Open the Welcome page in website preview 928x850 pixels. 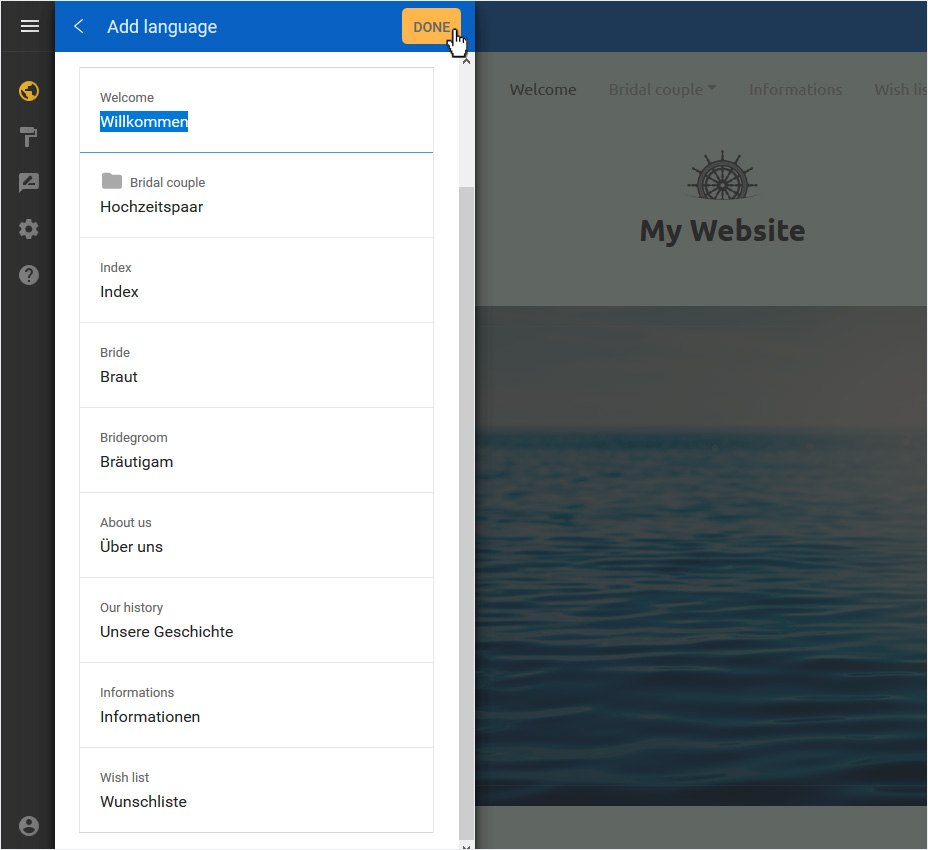pyautogui.click(x=543, y=89)
